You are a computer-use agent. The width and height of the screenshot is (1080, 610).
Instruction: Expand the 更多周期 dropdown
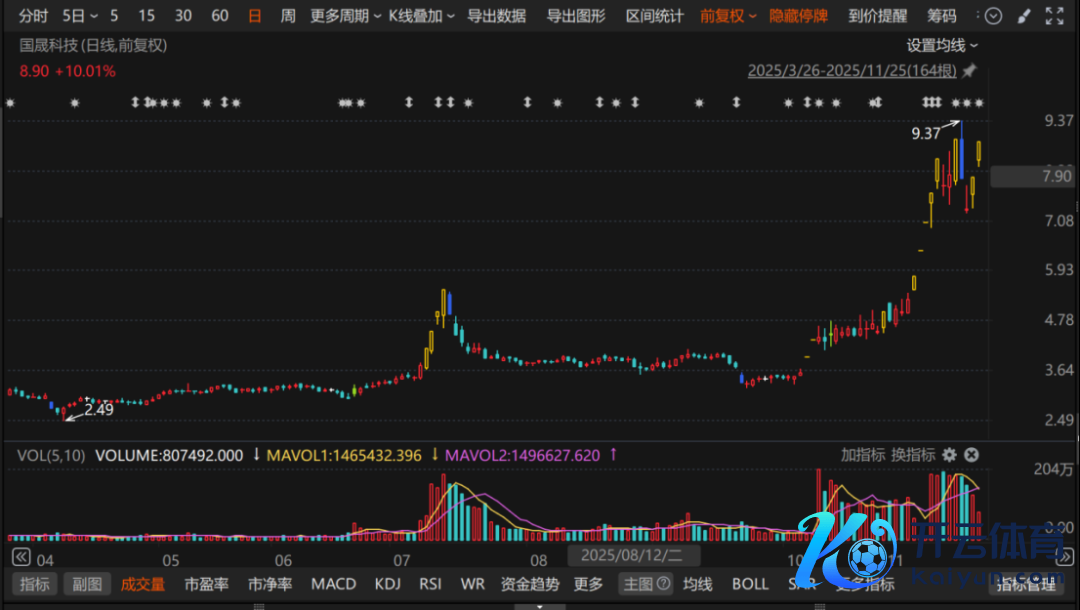pyautogui.click(x=346, y=16)
